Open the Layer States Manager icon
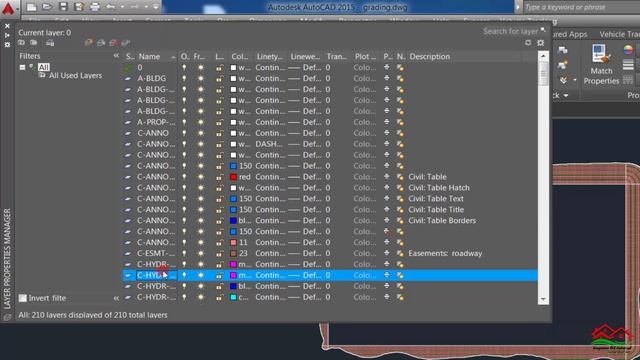This screenshot has width=640, height=360. pos(50,43)
